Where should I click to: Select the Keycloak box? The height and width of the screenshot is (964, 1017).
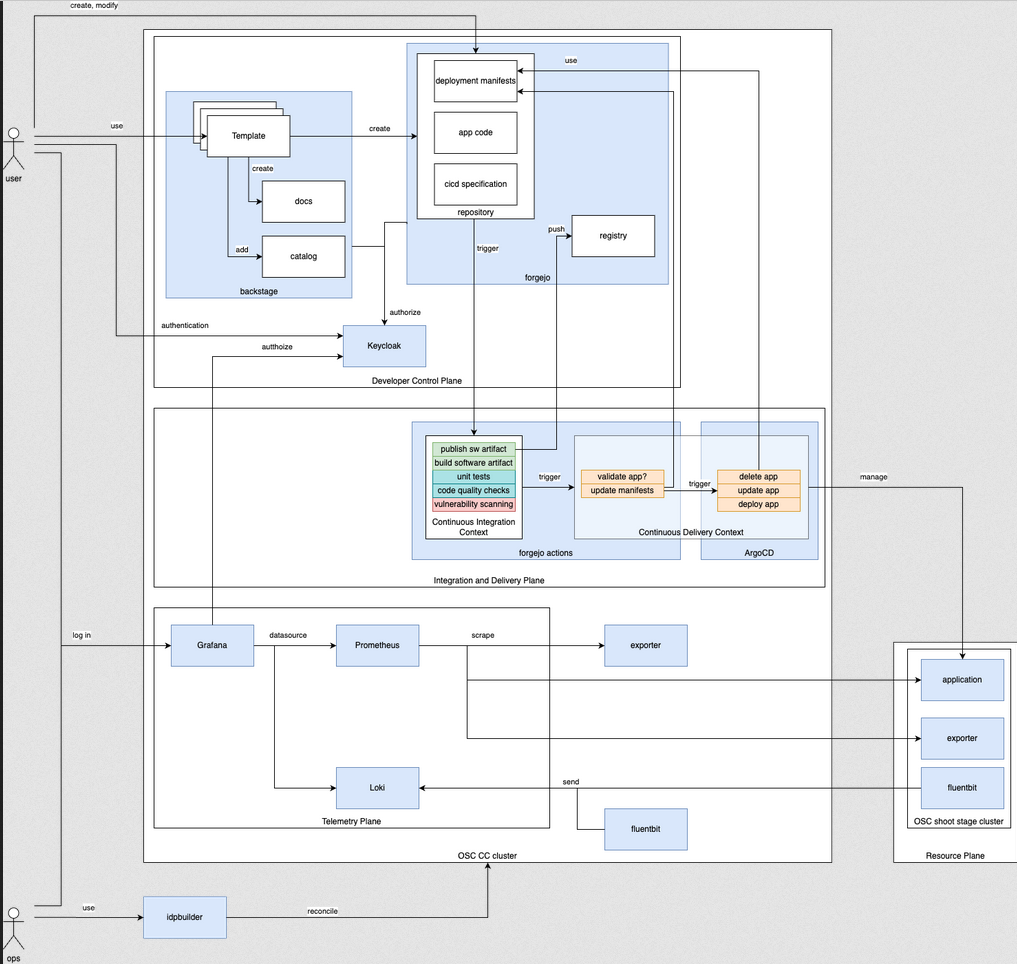(x=384, y=346)
